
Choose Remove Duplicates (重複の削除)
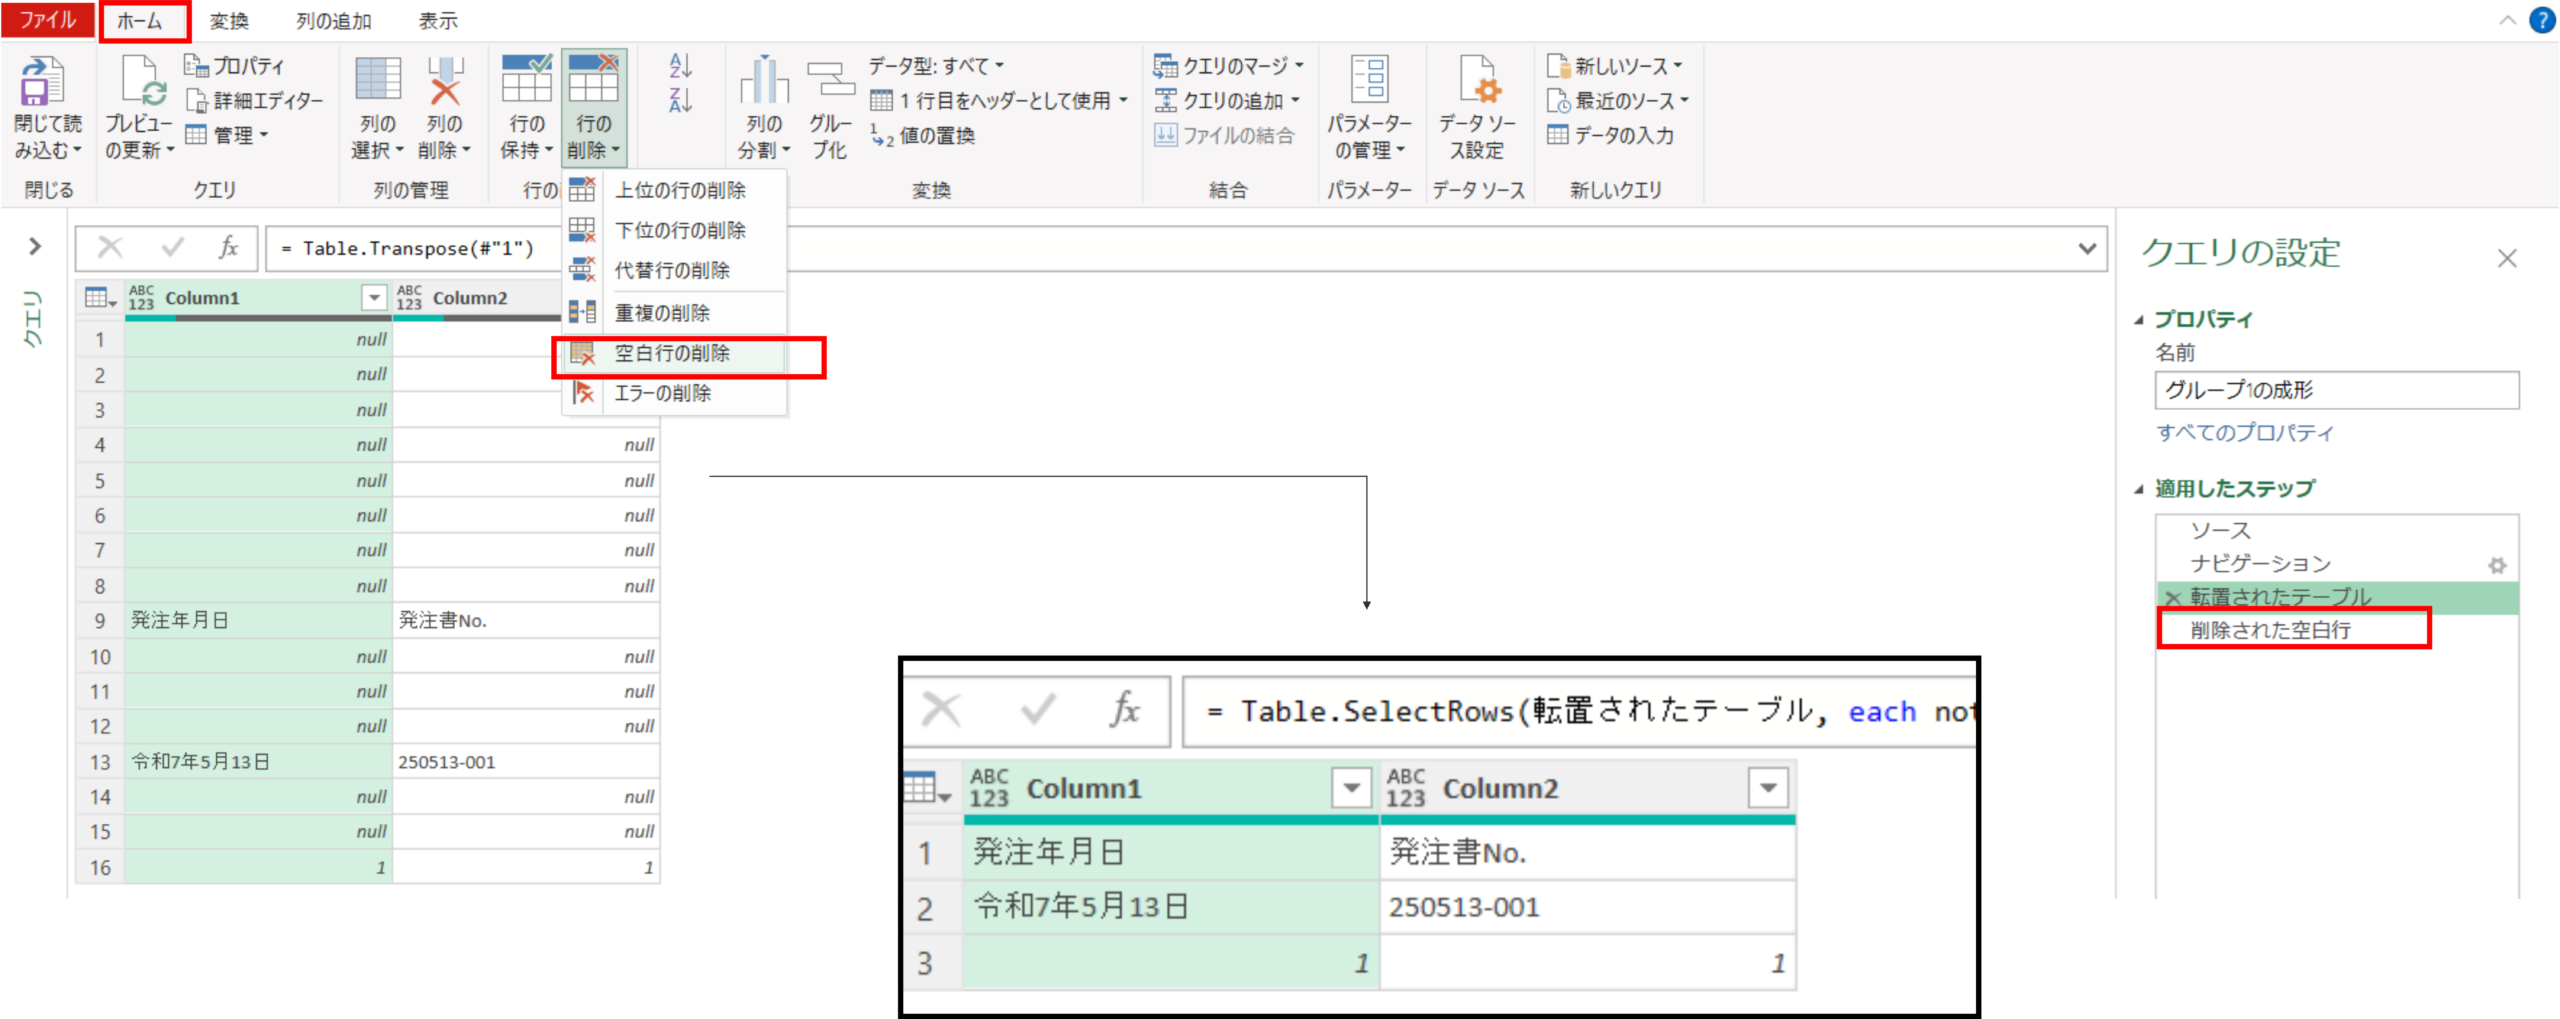point(675,313)
